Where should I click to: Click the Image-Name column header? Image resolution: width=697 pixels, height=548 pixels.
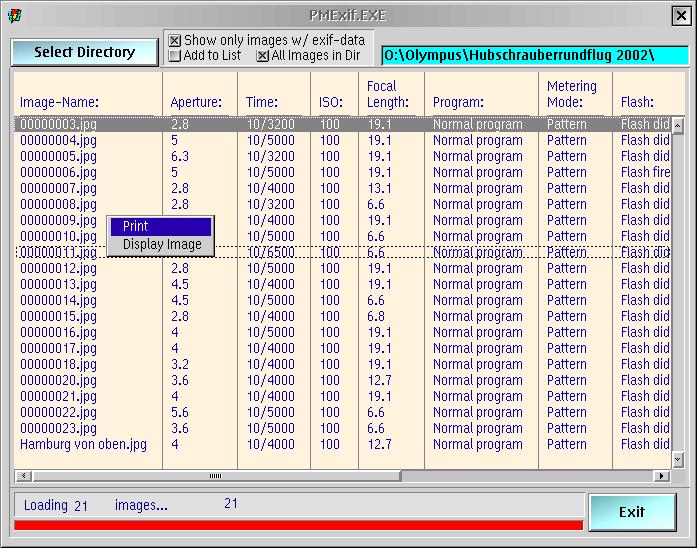point(60,102)
